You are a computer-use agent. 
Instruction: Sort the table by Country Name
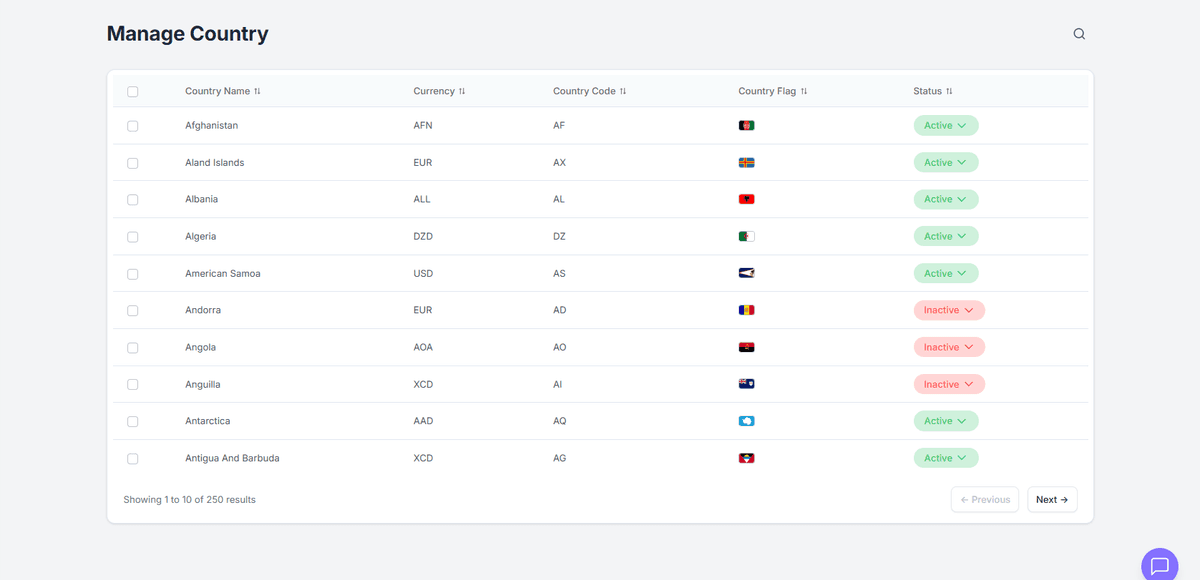257,91
